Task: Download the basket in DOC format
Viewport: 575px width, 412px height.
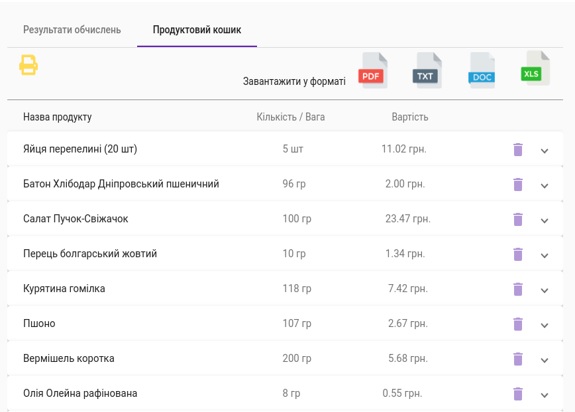Action: [x=481, y=70]
